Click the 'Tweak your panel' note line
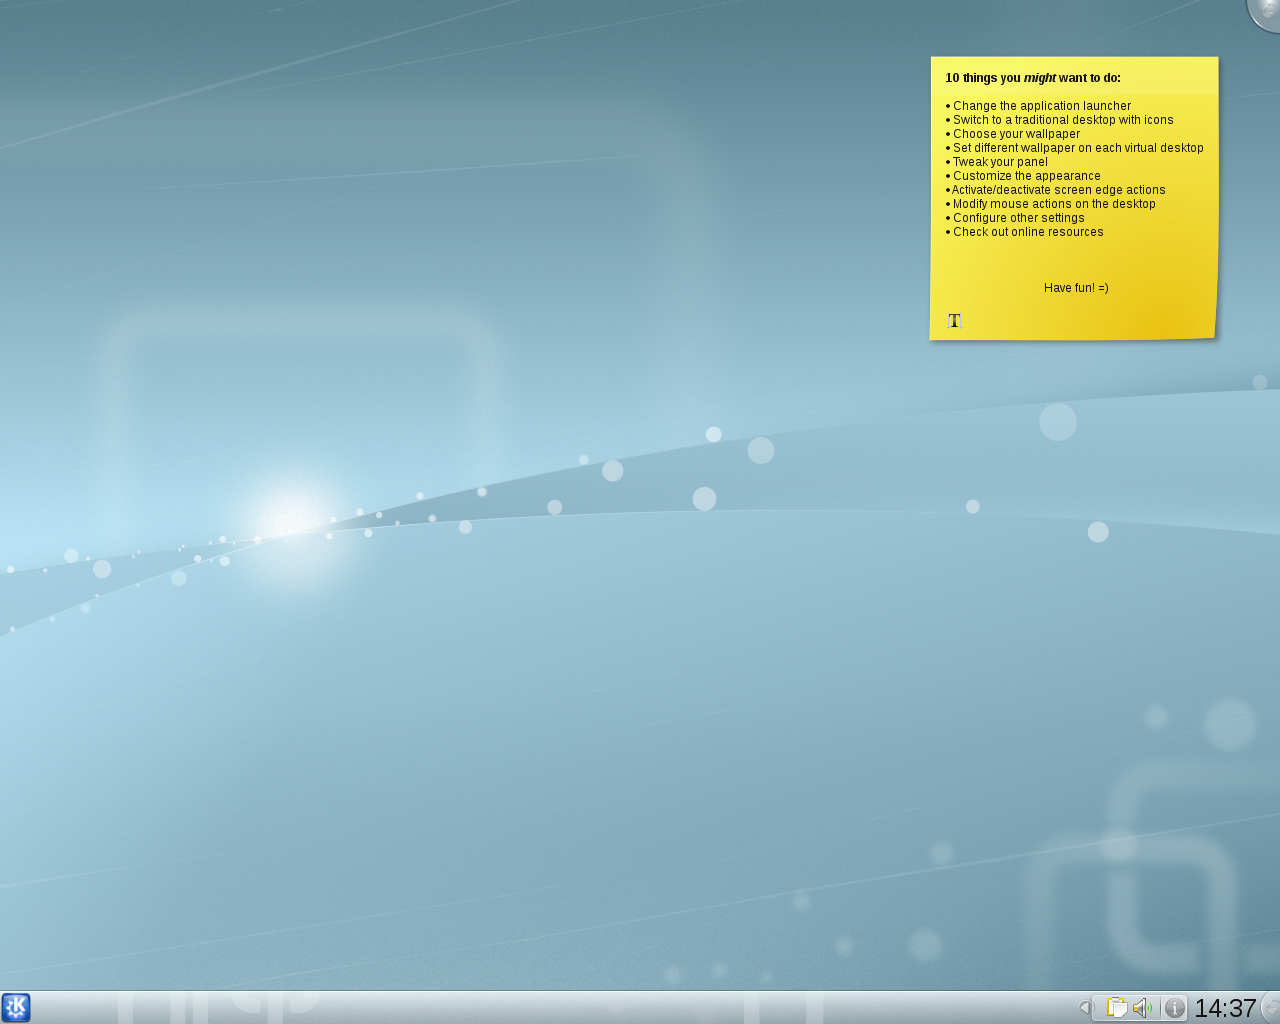Viewport: 1280px width, 1024px height. coord(1000,162)
